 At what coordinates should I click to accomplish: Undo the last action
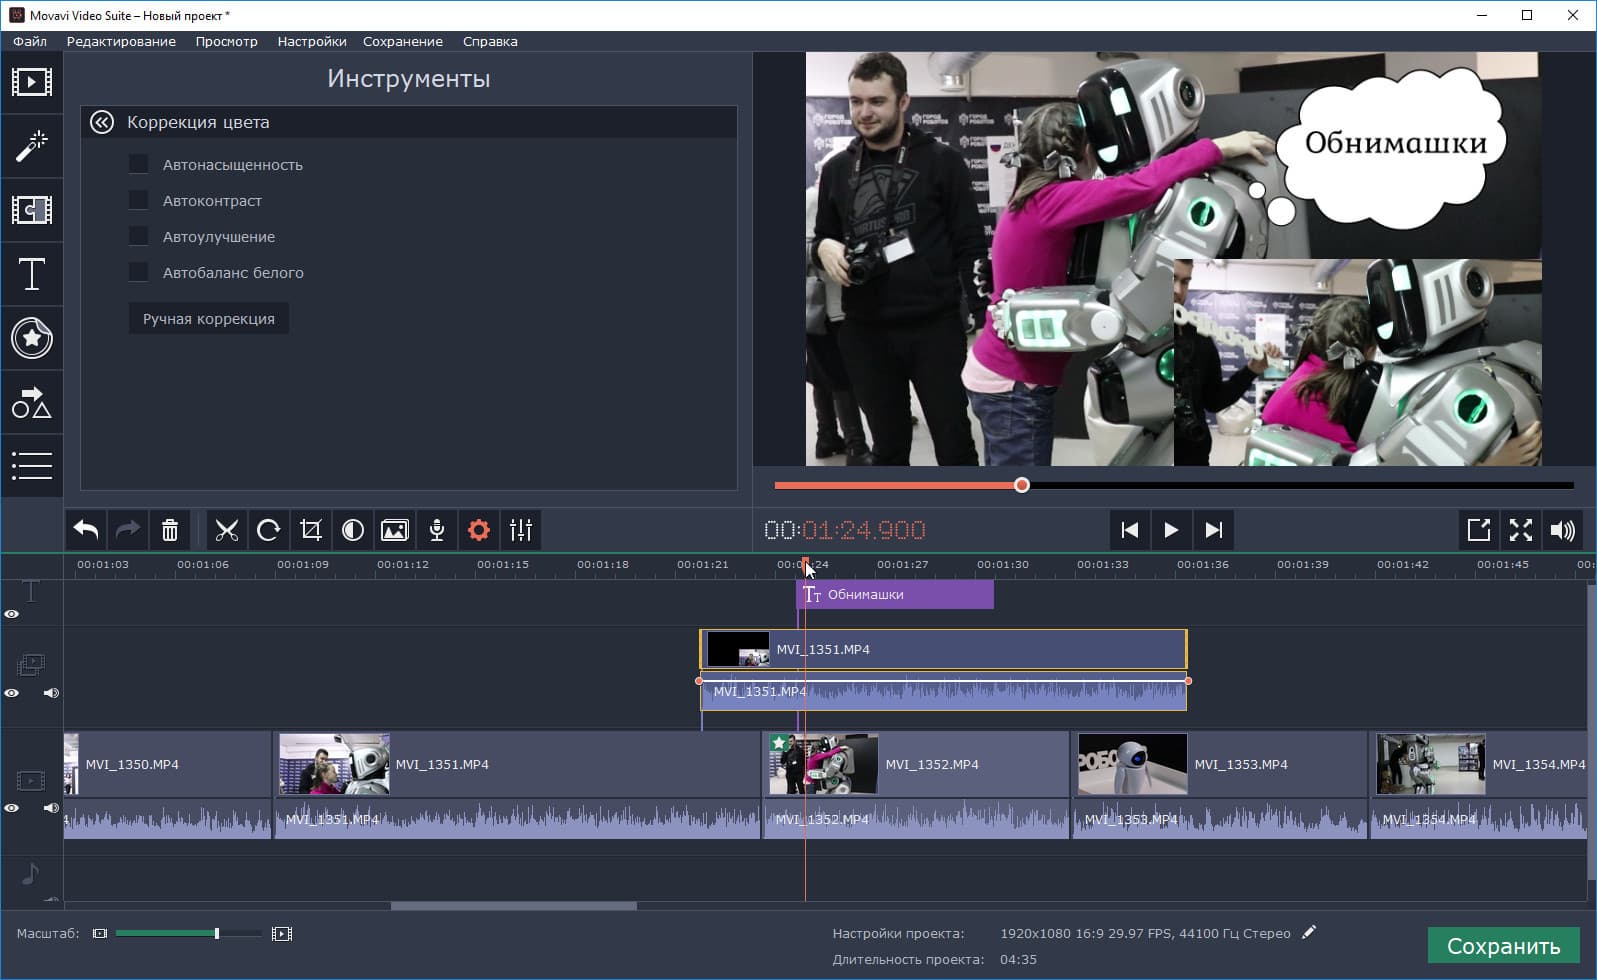86,530
